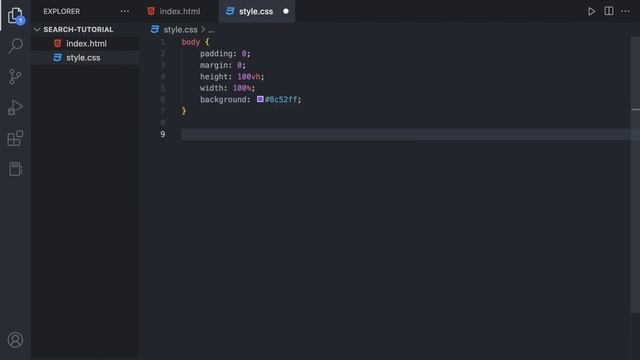Open index.html in the file tree
The height and width of the screenshot is (360, 640).
pos(85,43)
